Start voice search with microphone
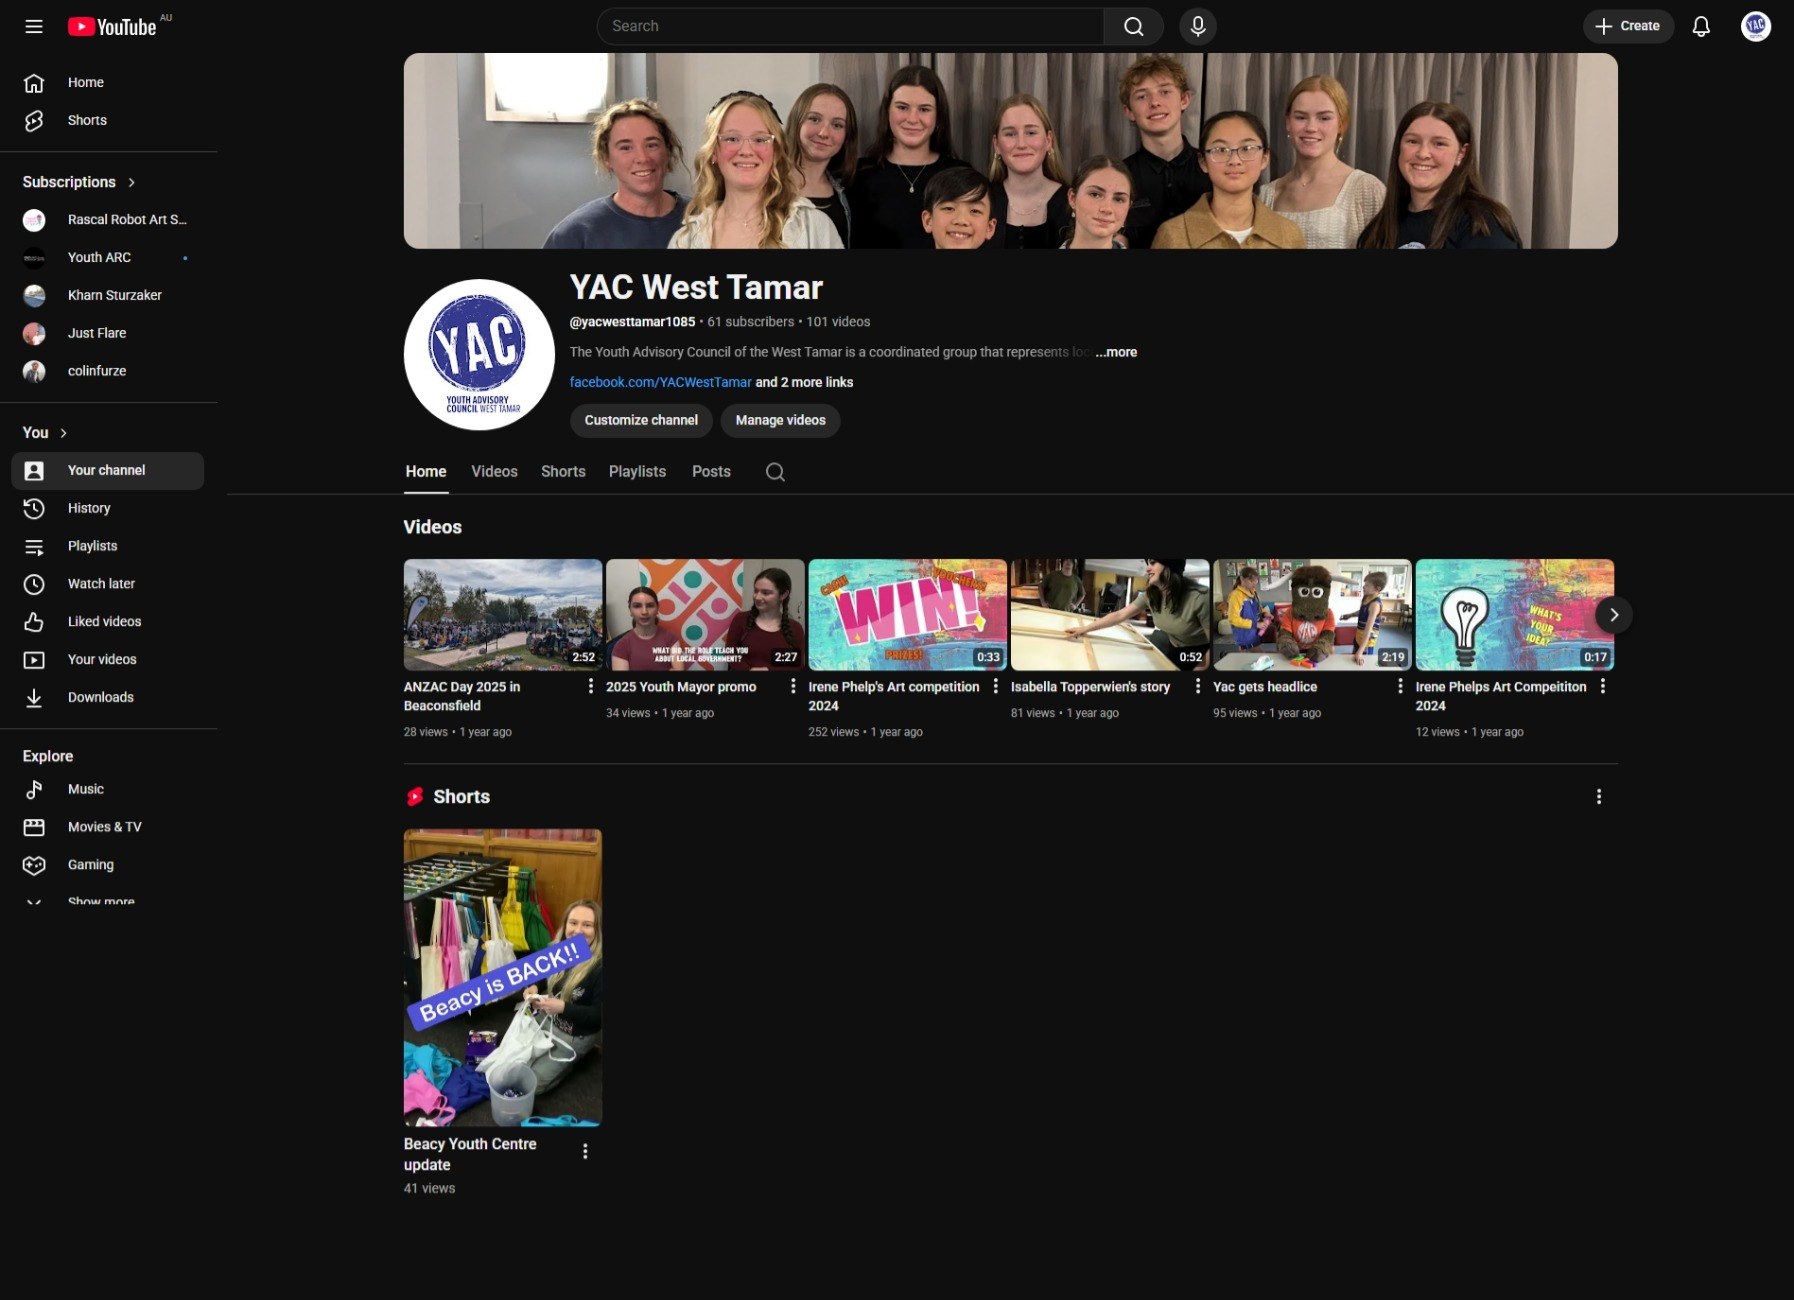The height and width of the screenshot is (1300, 1794). pos(1198,27)
